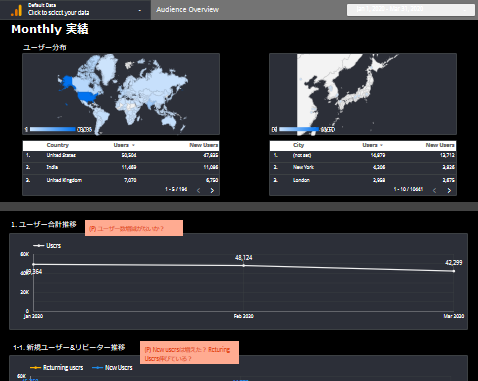Select the '(not set)' row in city table

coord(363,155)
